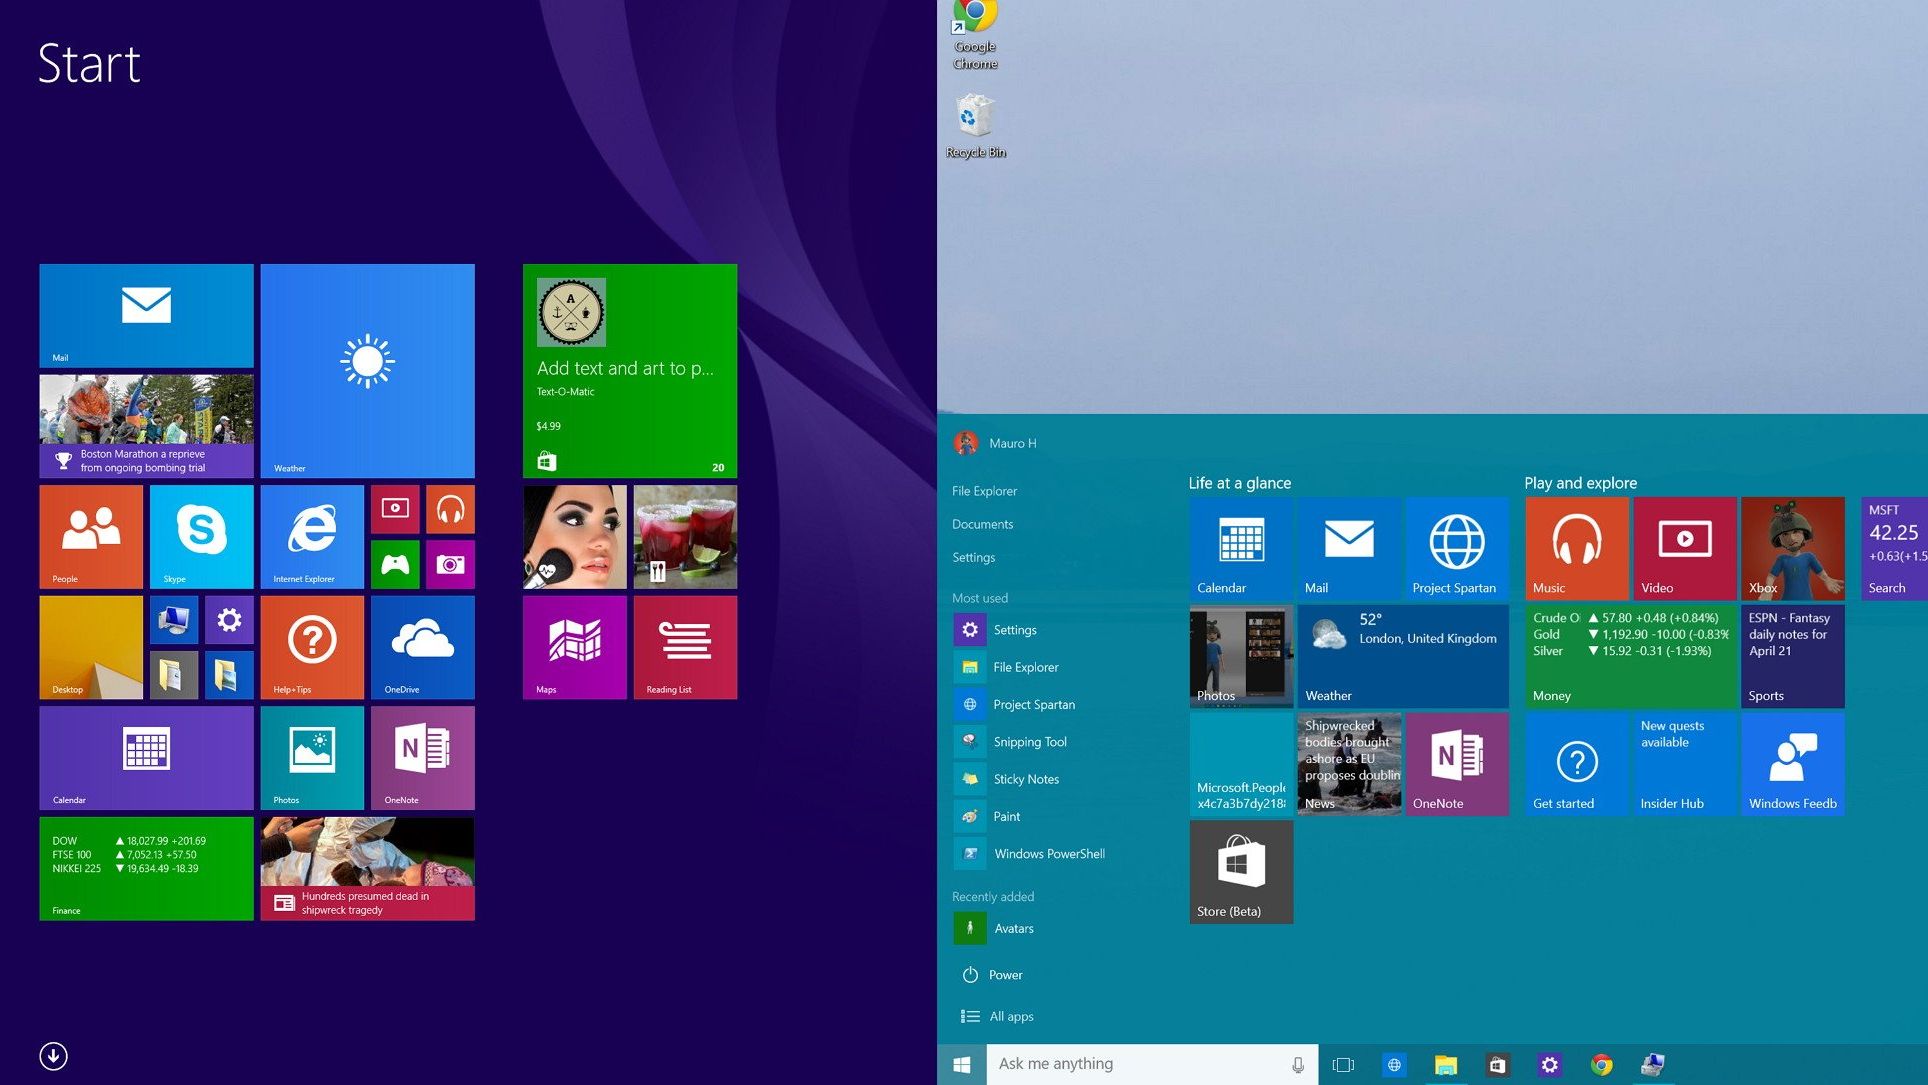Screen dimensions: 1928x1085
Task: Open the Music tile in Start menu
Action: coord(1577,548)
